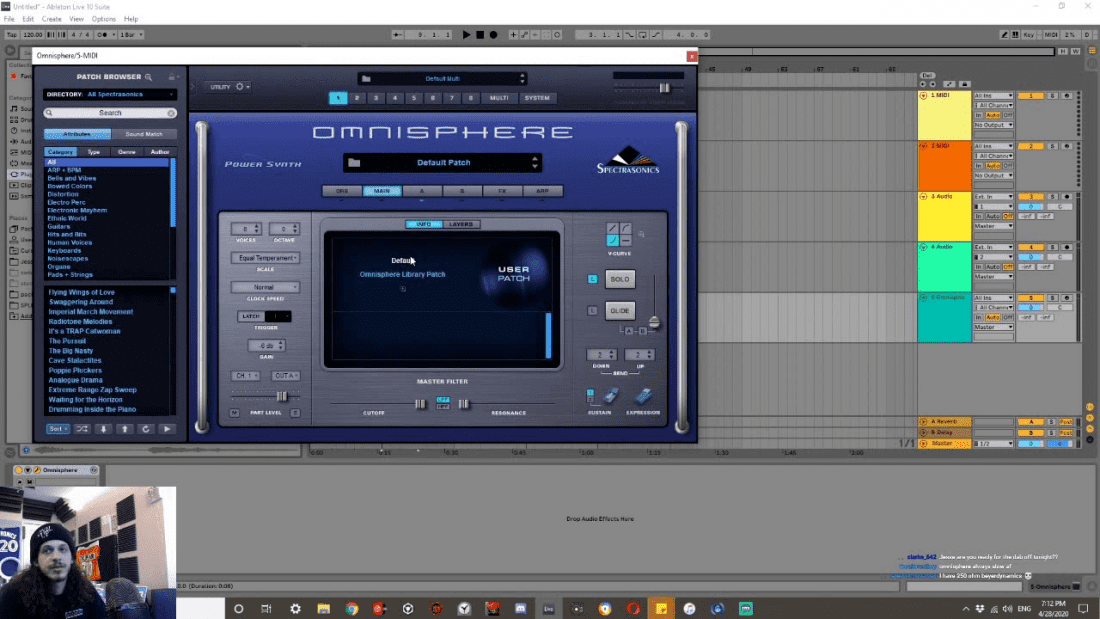Screen dimensions: 1100x619
Task: Filter patches by the Type column
Action: (x=93, y=152)
